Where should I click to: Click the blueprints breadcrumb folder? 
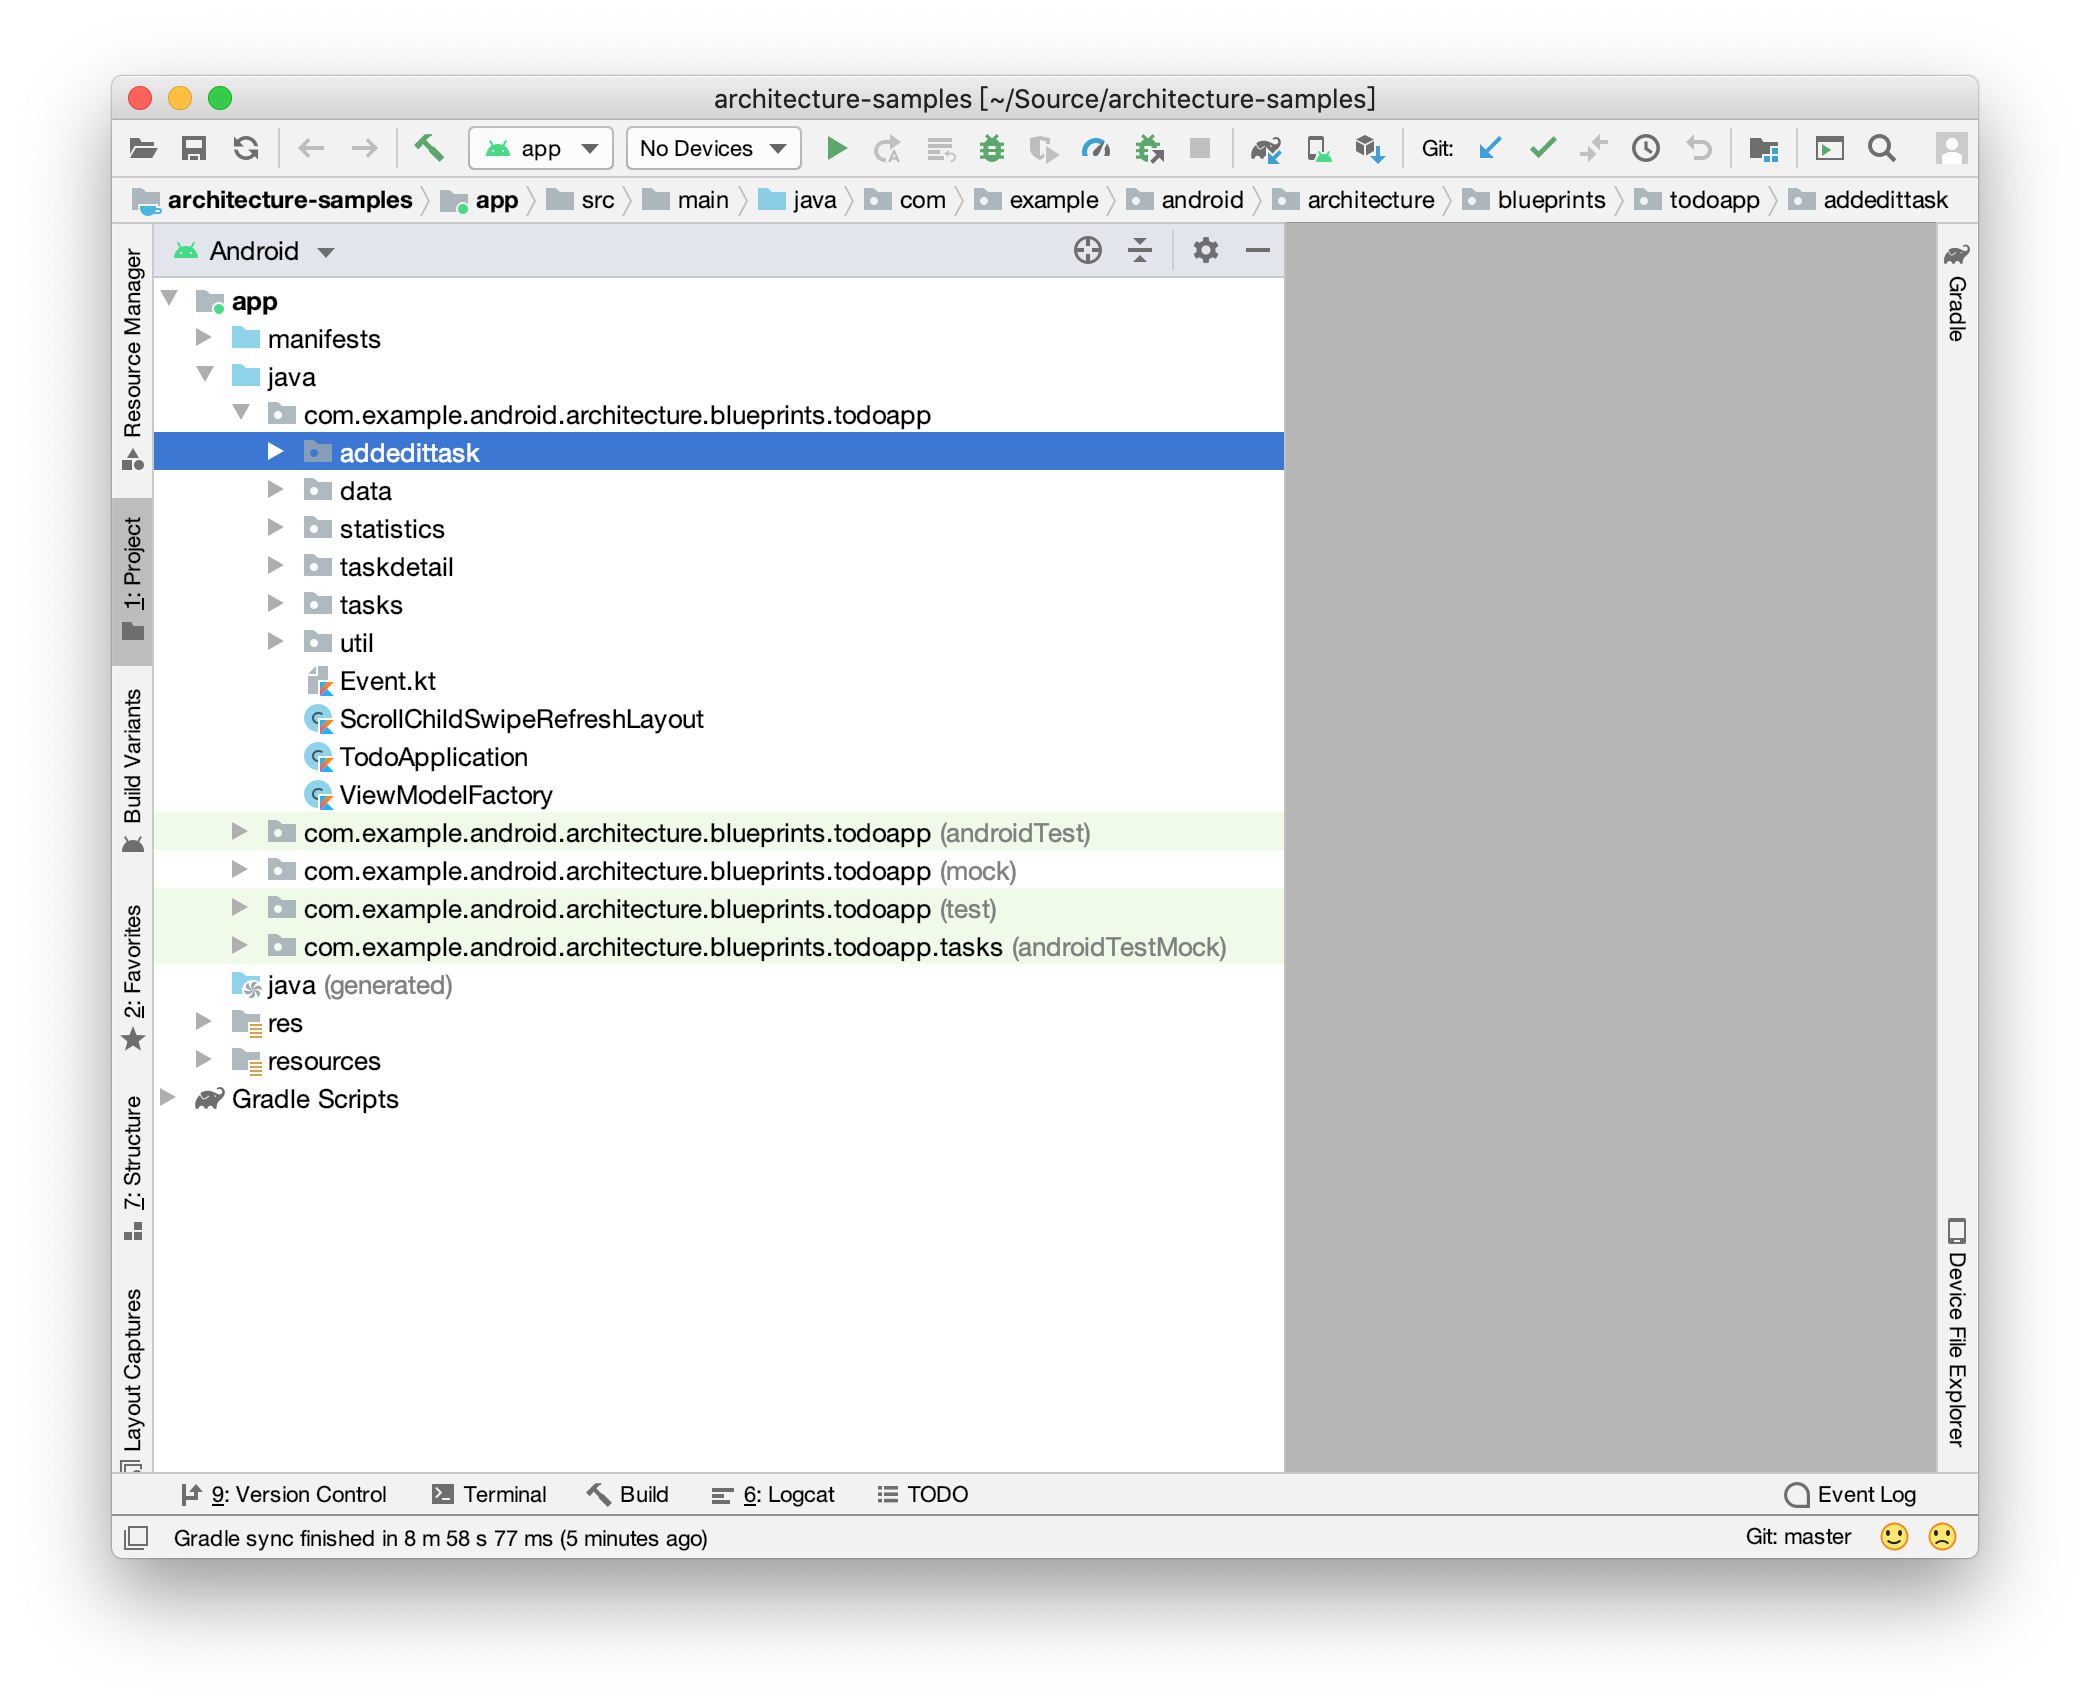pos(1535,200)
